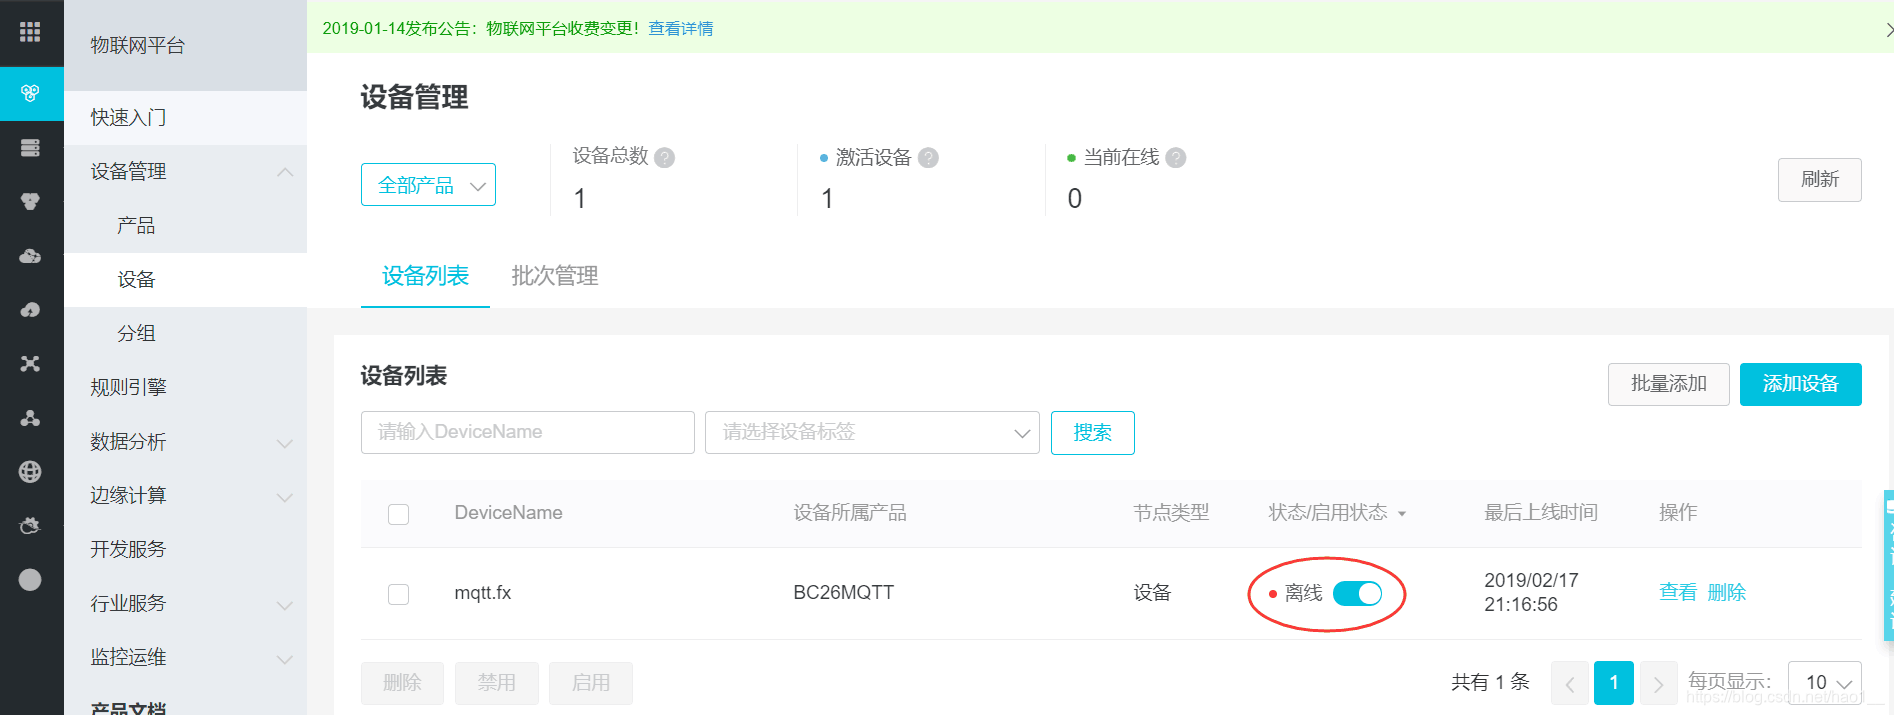This screenshot has width=1894, height=715.
Task: Open 状态/启用状态 column filter
Action: pos(1402,514)
